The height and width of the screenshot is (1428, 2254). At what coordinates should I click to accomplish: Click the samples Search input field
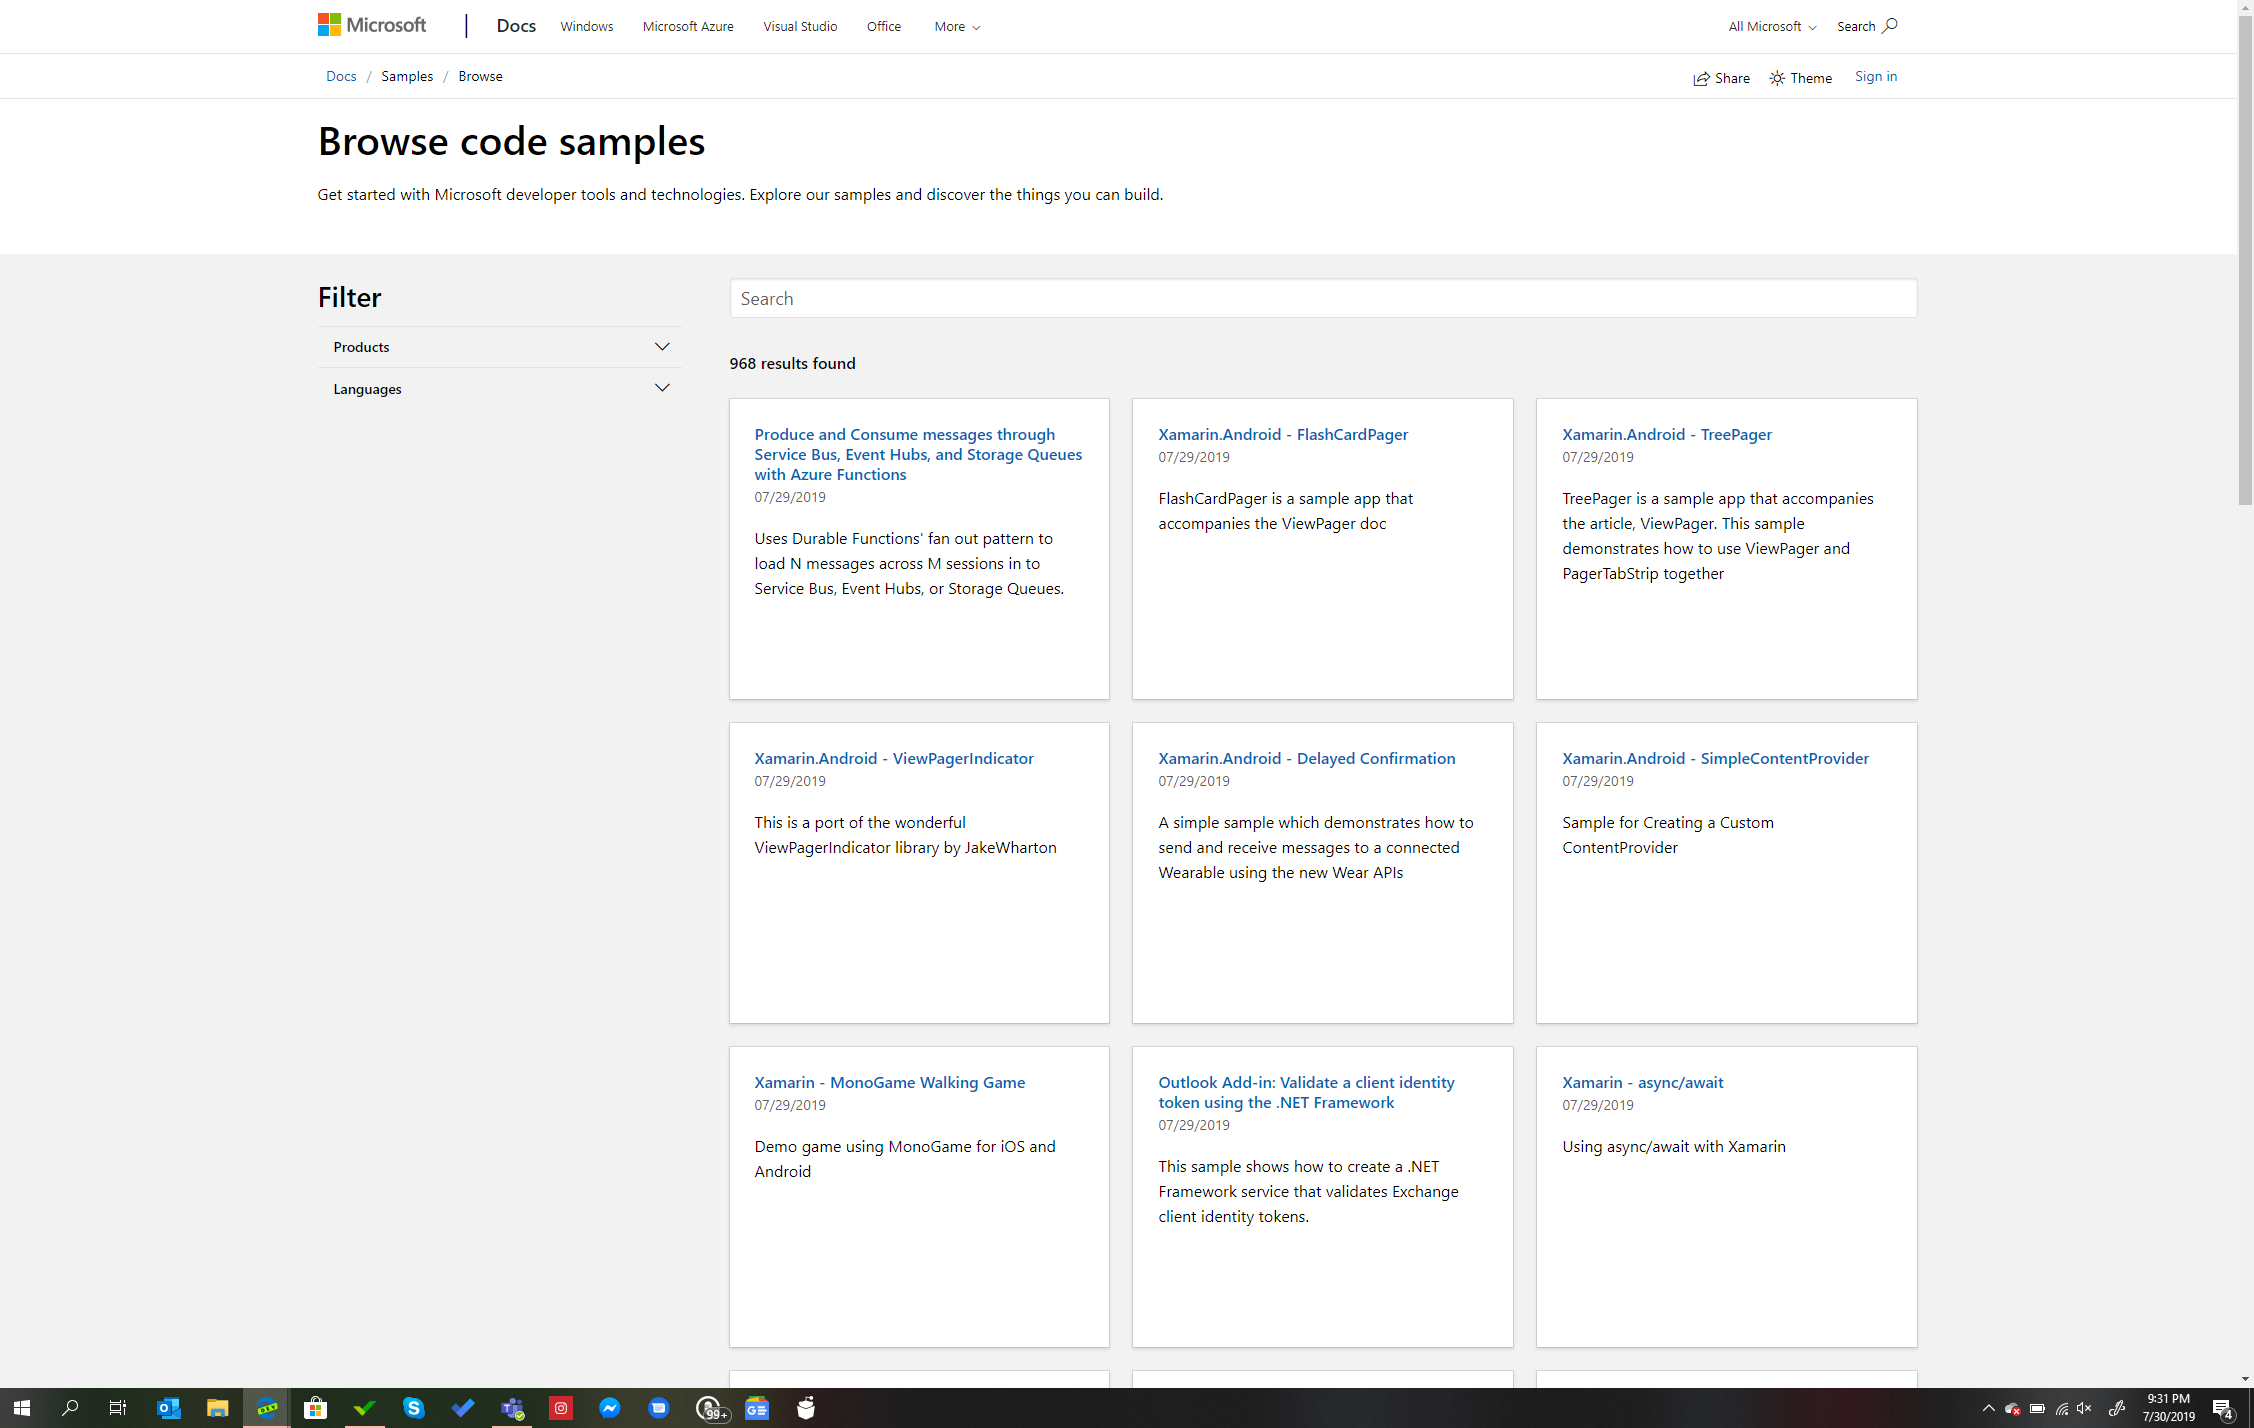tap(1322, 299)
